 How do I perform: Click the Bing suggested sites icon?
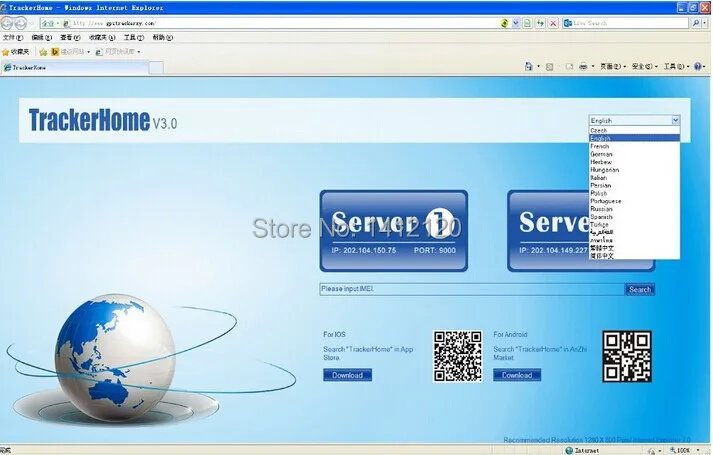[55, 52]
